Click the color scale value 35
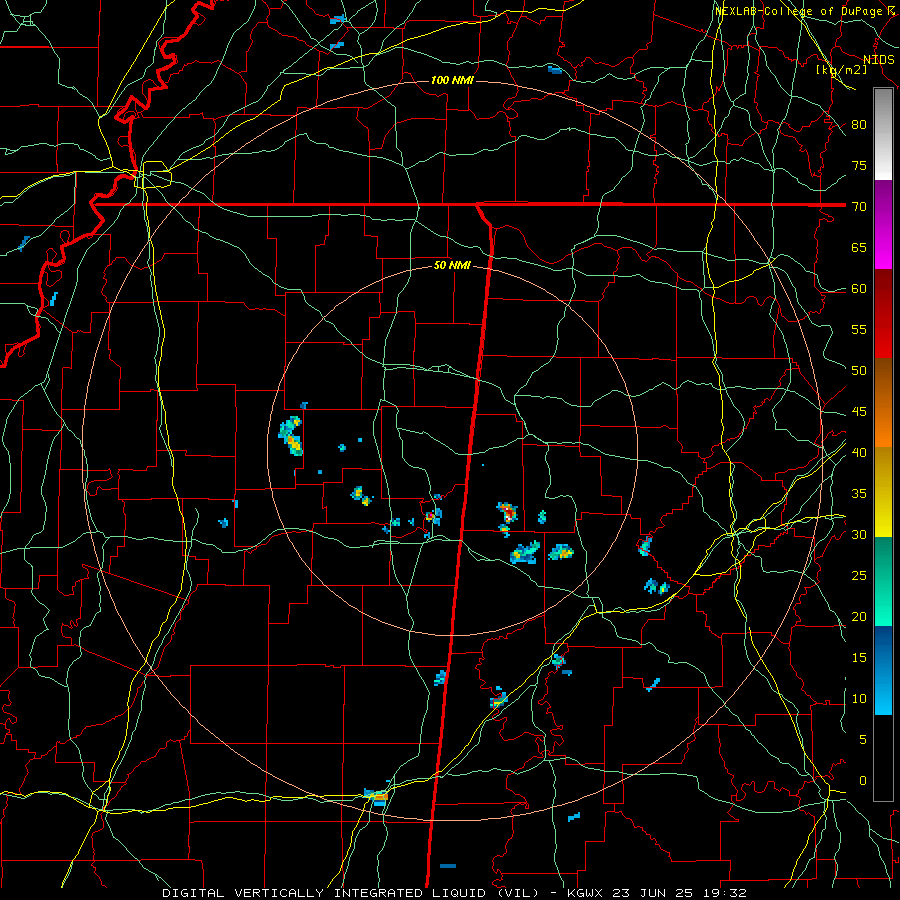This screenshot has width=900, height=900. [x=859, y=494]
